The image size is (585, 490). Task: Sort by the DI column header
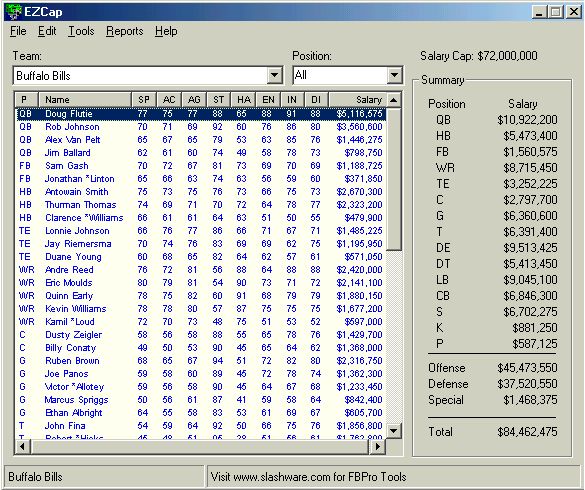tap(316, 99)
